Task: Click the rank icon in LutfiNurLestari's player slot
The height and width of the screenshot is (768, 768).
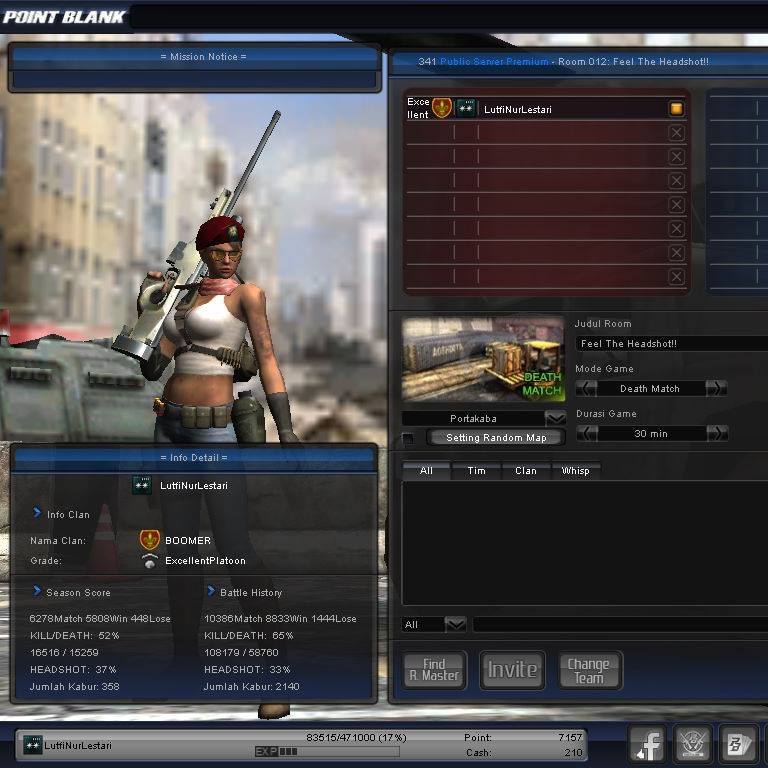Action: click(x=466, y=108)
